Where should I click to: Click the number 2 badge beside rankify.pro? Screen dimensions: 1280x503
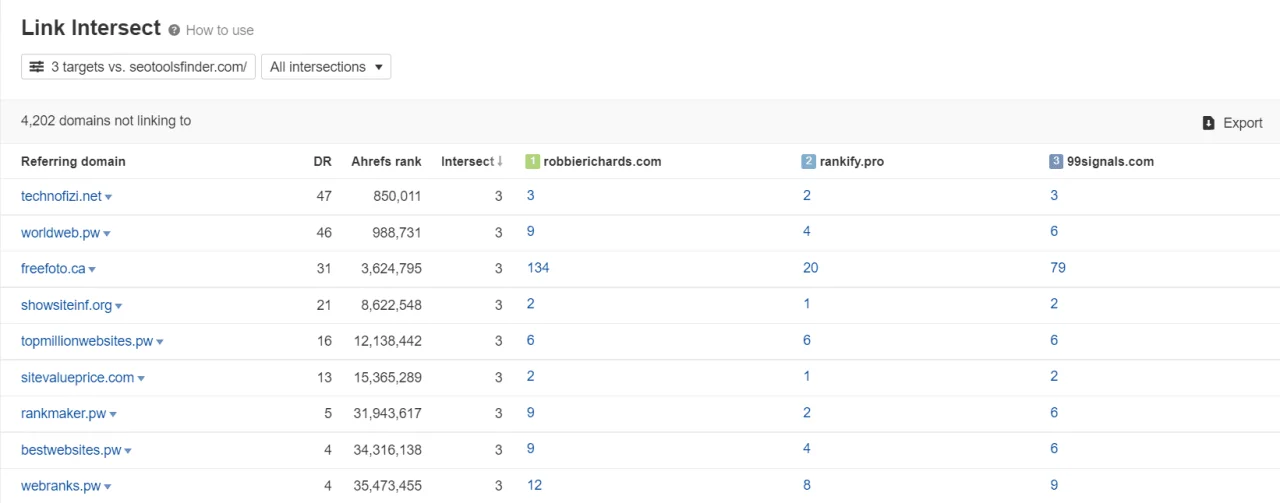[808, 161]
